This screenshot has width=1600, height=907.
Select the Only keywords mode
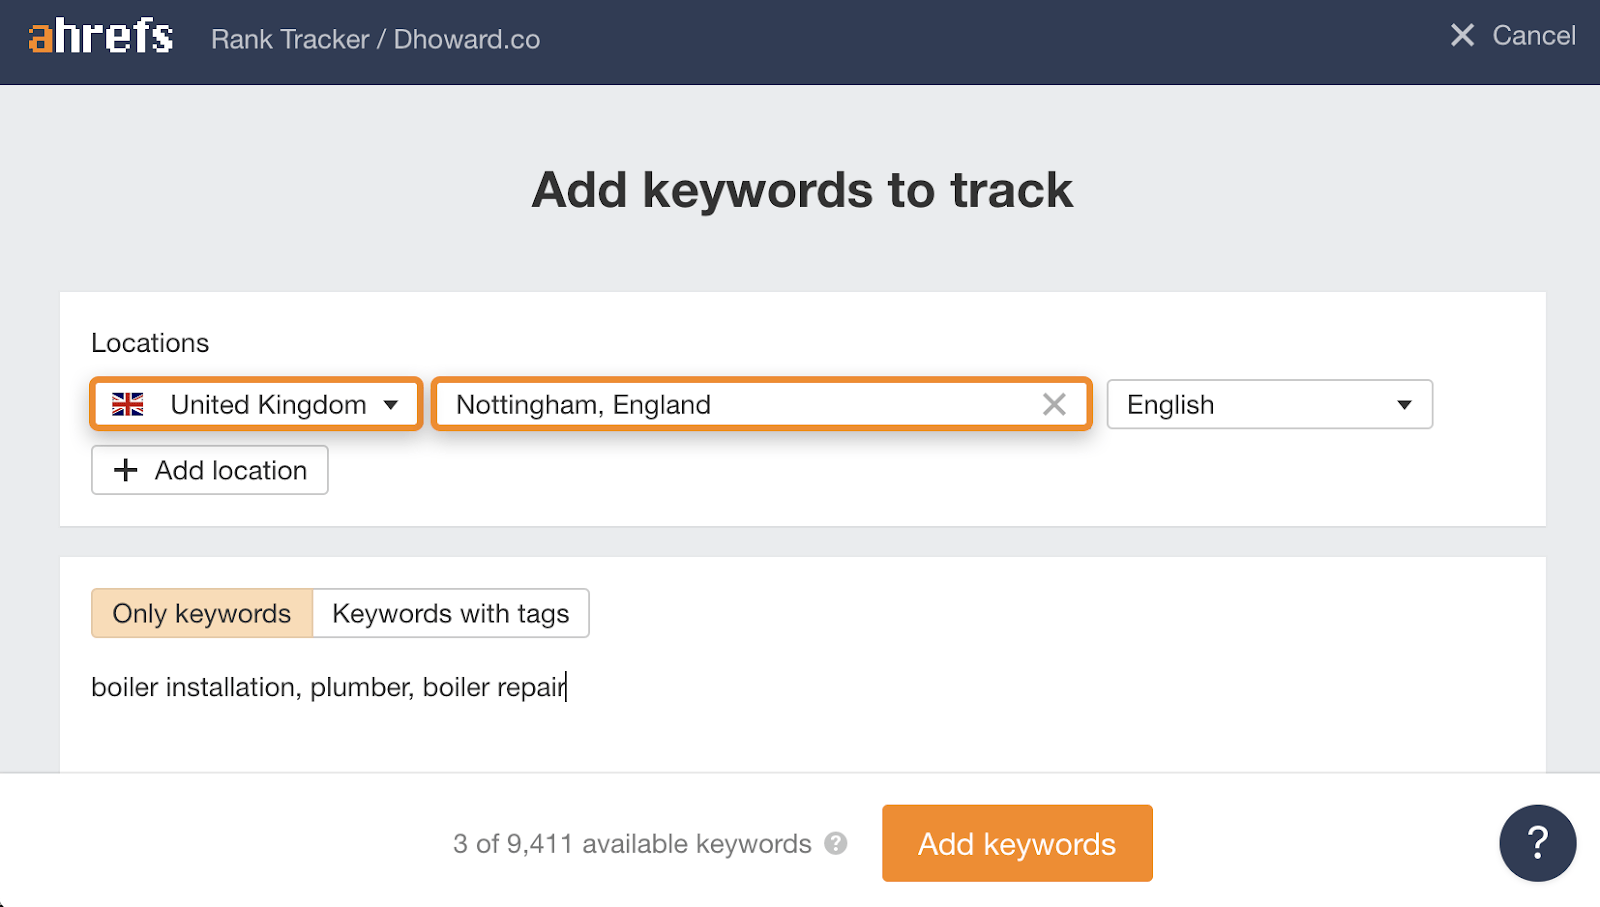[202, 613]
